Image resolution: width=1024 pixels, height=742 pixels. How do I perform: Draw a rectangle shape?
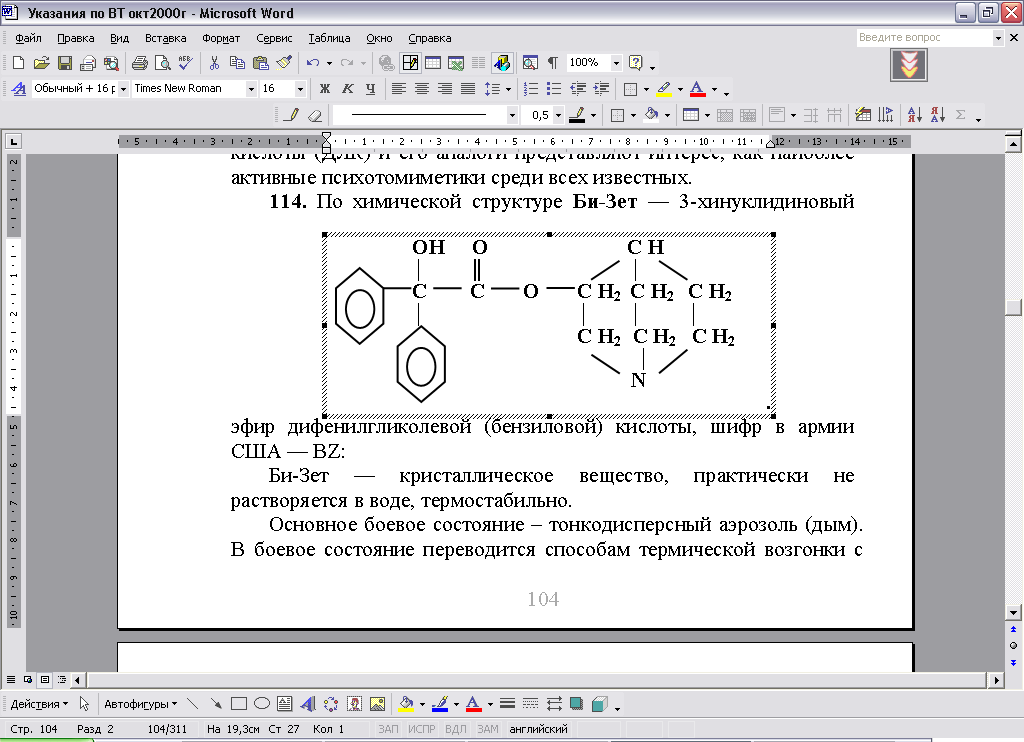pyautogui.click(x=239, y=703)
